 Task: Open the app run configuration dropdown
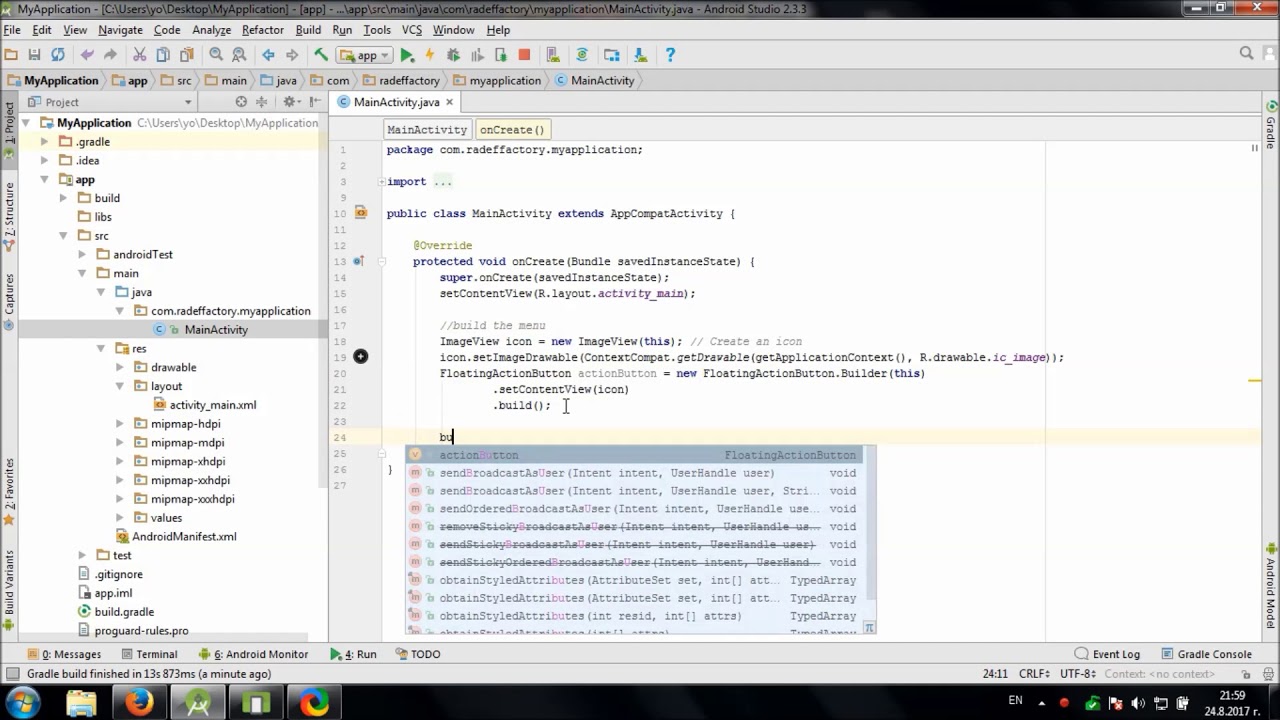click(364, 55)
